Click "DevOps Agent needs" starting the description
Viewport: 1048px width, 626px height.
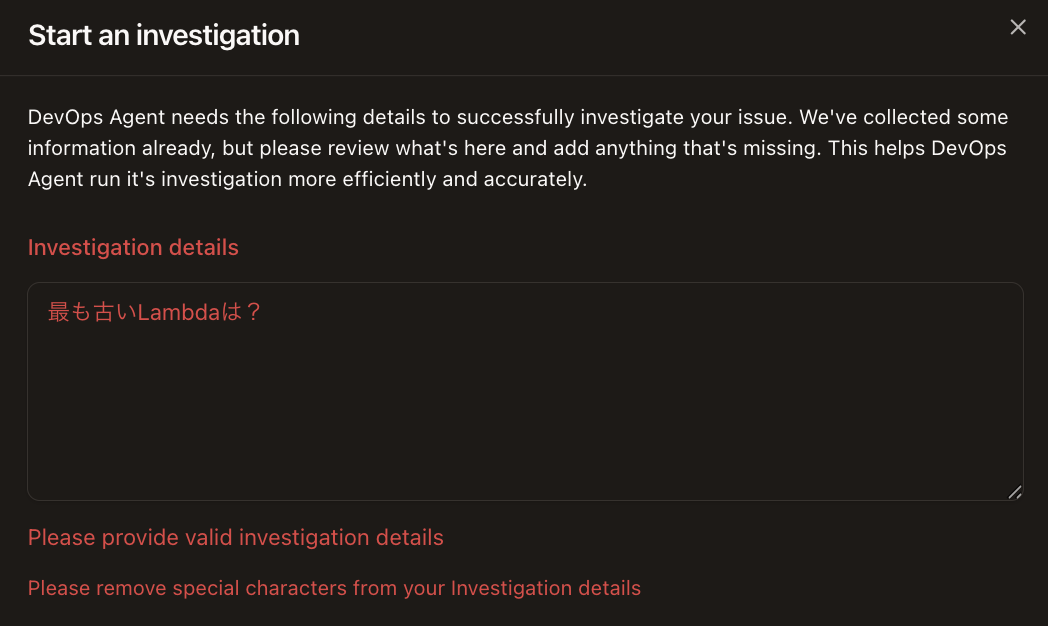click(130, 117)
